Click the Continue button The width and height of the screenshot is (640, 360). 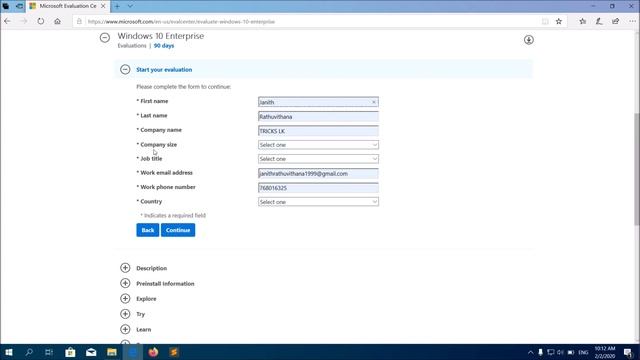point(178,230)
